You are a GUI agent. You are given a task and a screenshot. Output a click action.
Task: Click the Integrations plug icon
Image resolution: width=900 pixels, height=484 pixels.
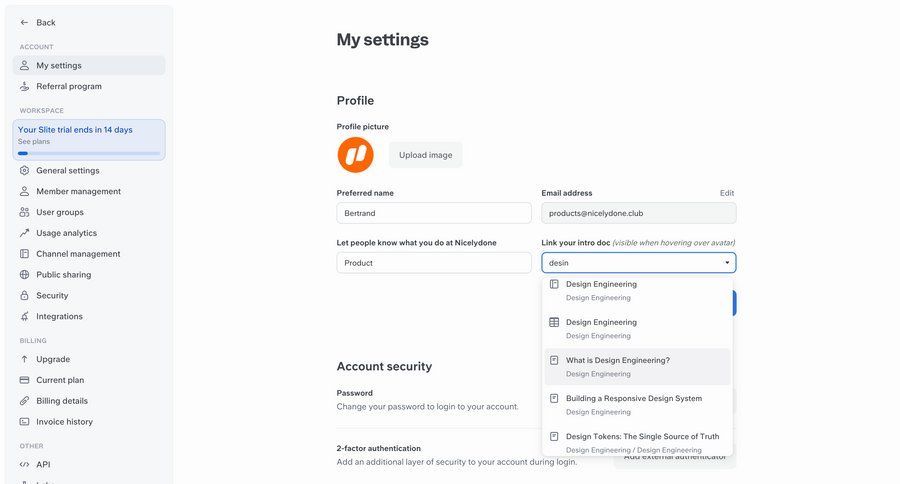click(x=24, y=317)
